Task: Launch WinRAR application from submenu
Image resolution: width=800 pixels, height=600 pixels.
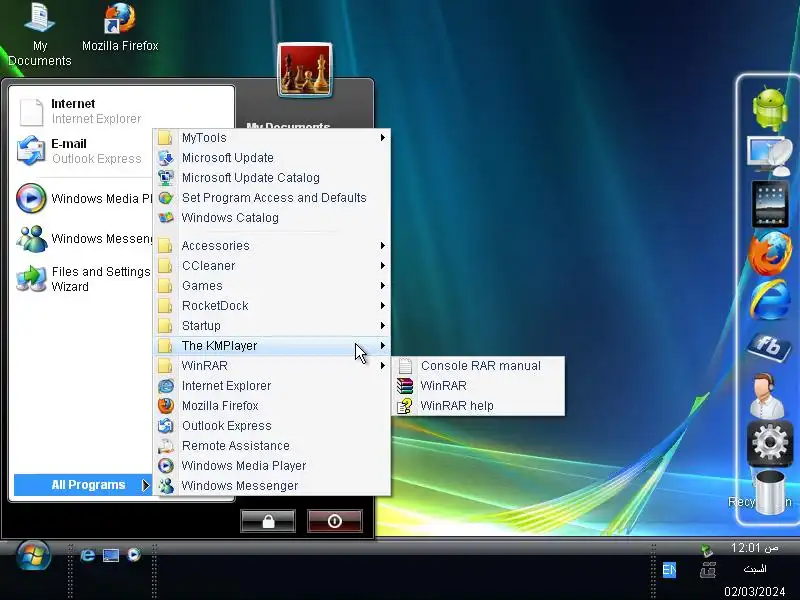Action: pyautogui.click(x=479, y=386)
